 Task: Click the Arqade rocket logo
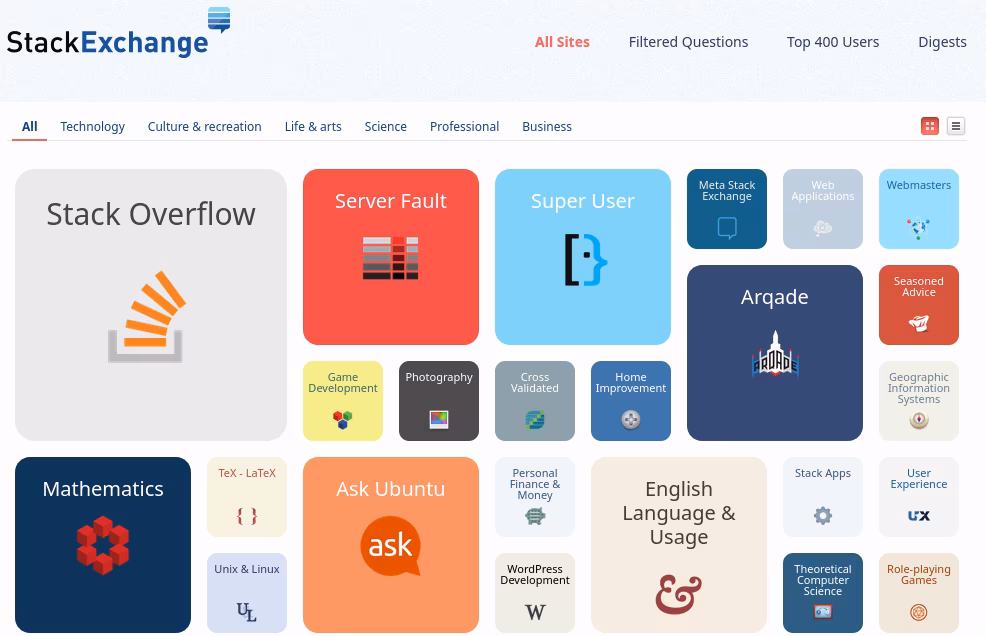click(775, 354)
